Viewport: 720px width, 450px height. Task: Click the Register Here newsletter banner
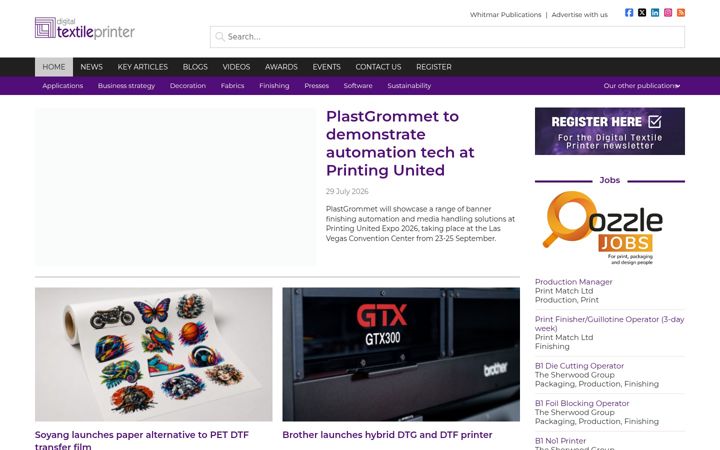tap(610, 131)
